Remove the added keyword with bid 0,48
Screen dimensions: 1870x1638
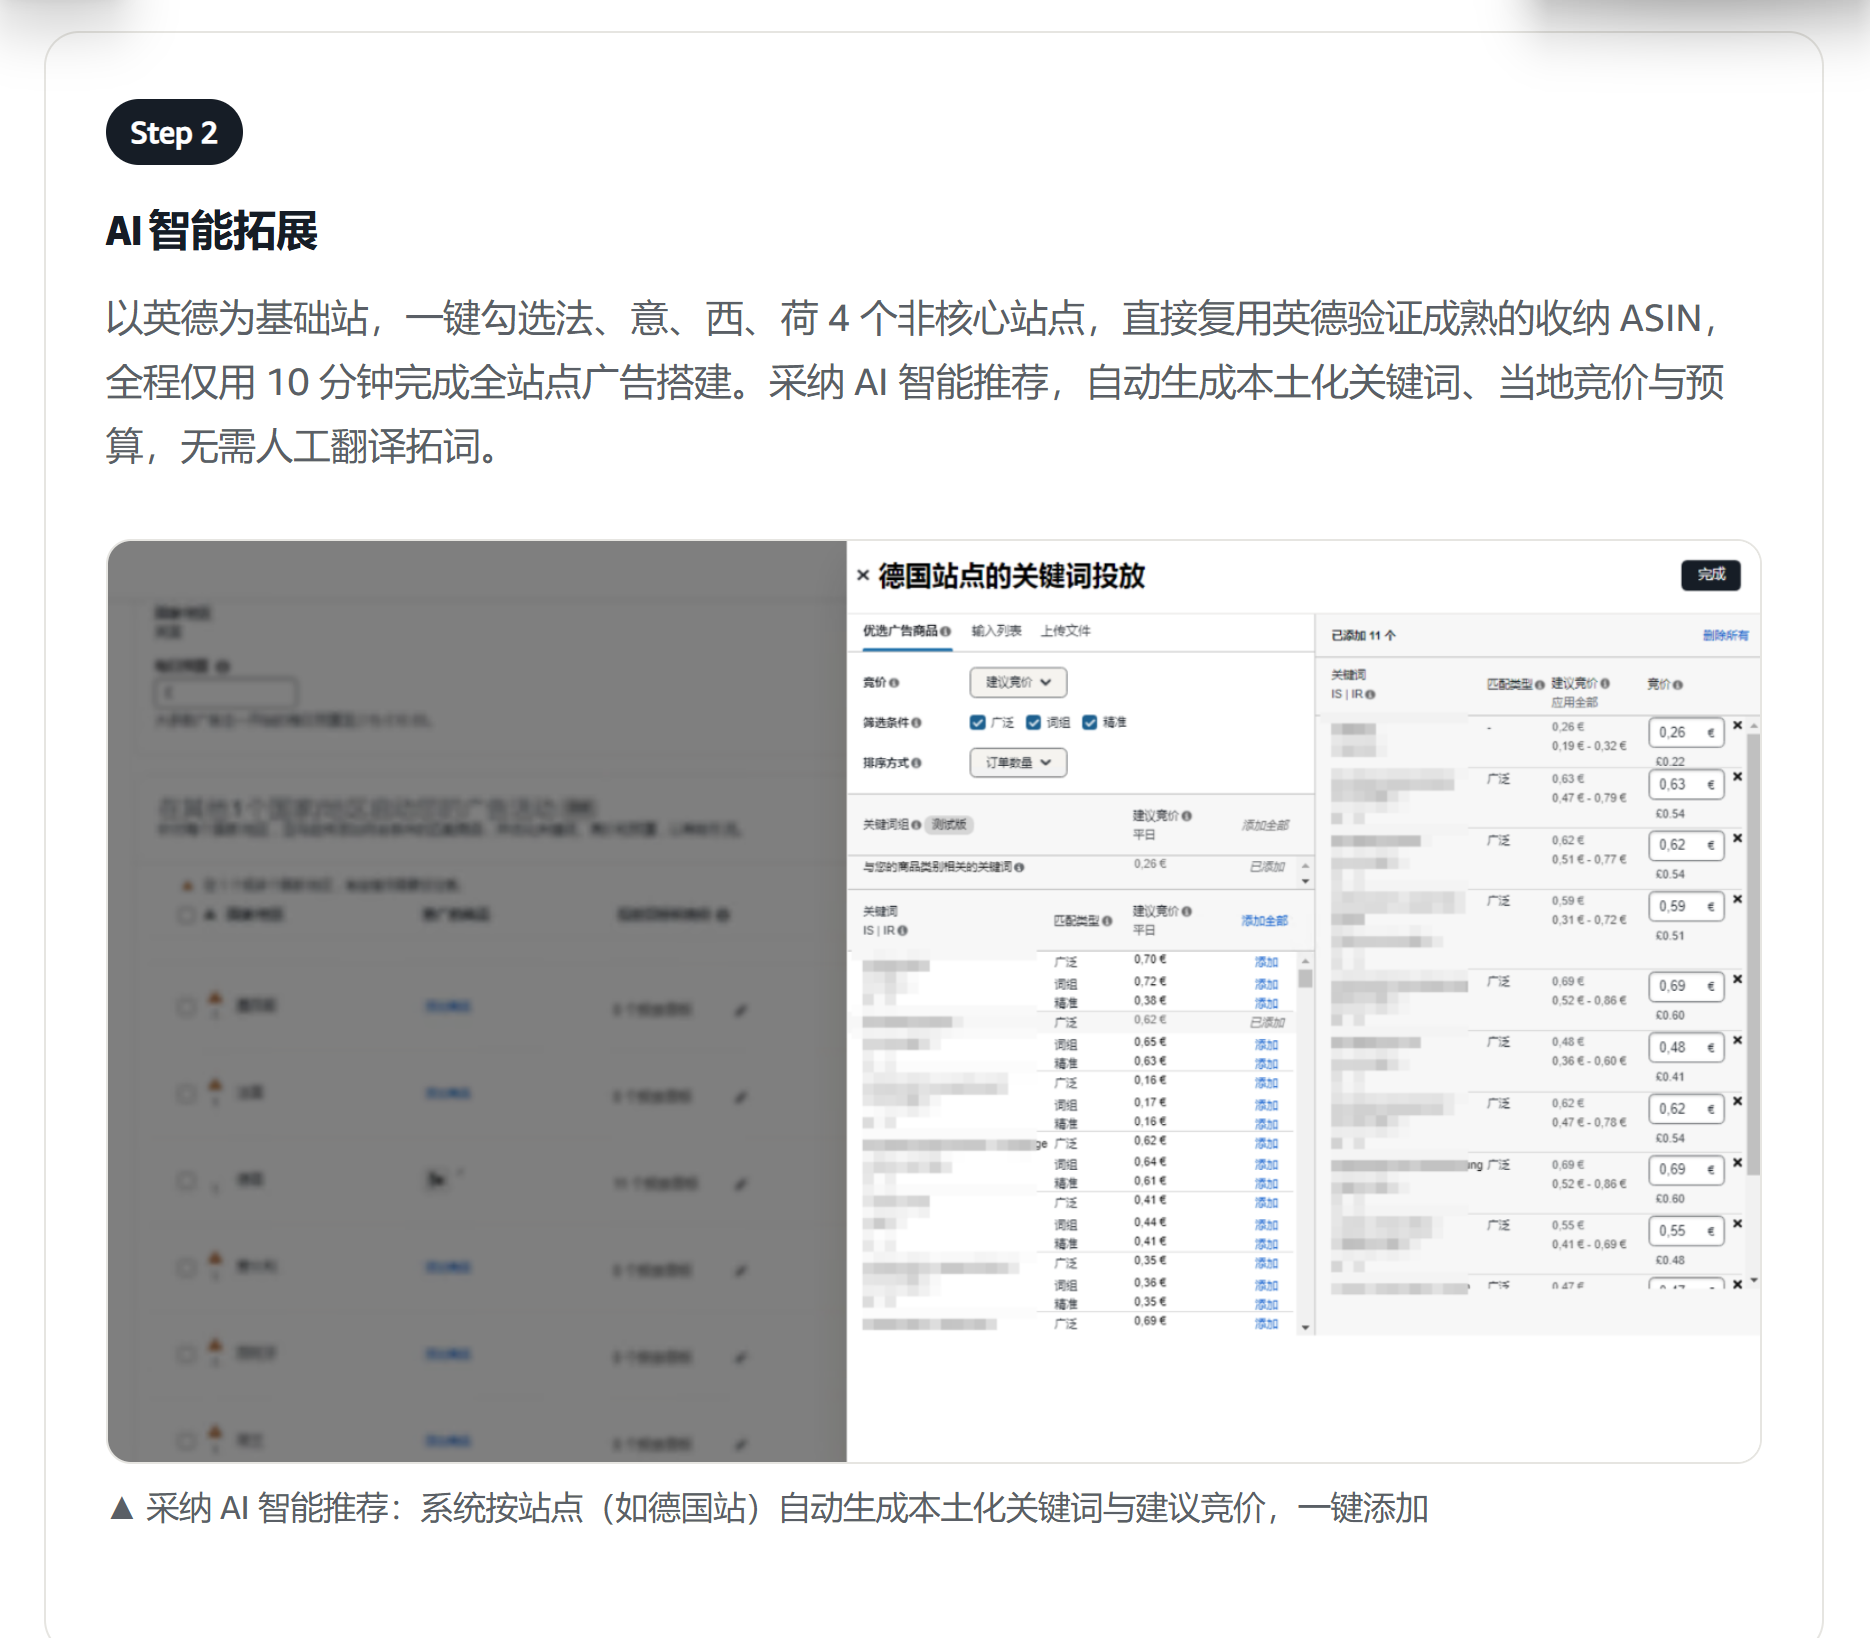click(x=1737, y=1040)
